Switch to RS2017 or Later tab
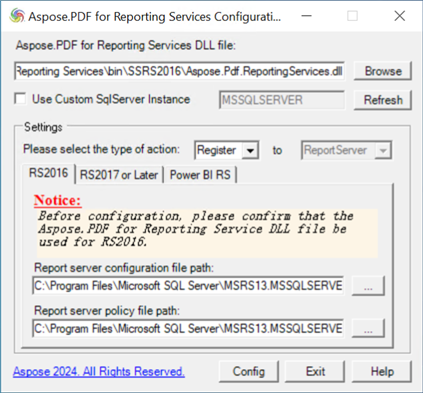 pyautogui.click(x=119, y=175)
